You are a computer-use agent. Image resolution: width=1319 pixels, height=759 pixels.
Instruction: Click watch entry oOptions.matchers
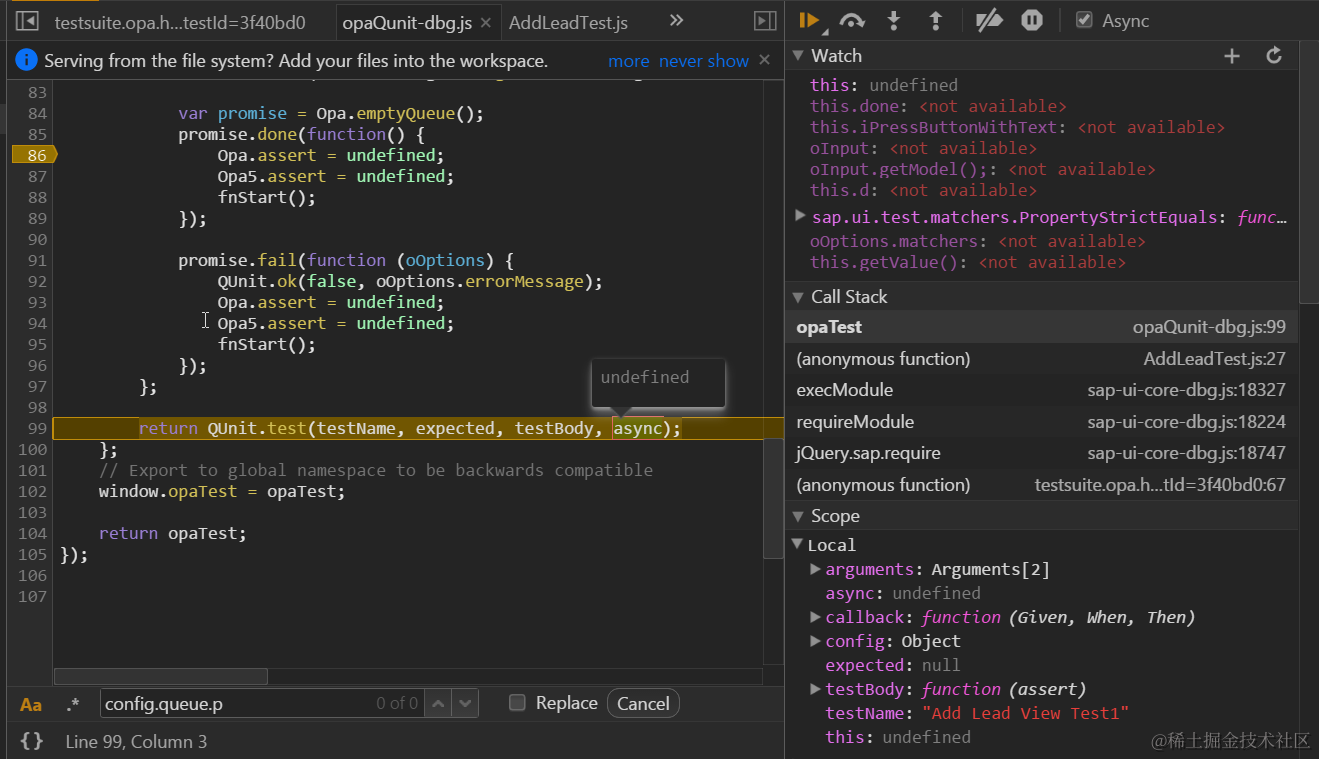(x=977, y=241)
